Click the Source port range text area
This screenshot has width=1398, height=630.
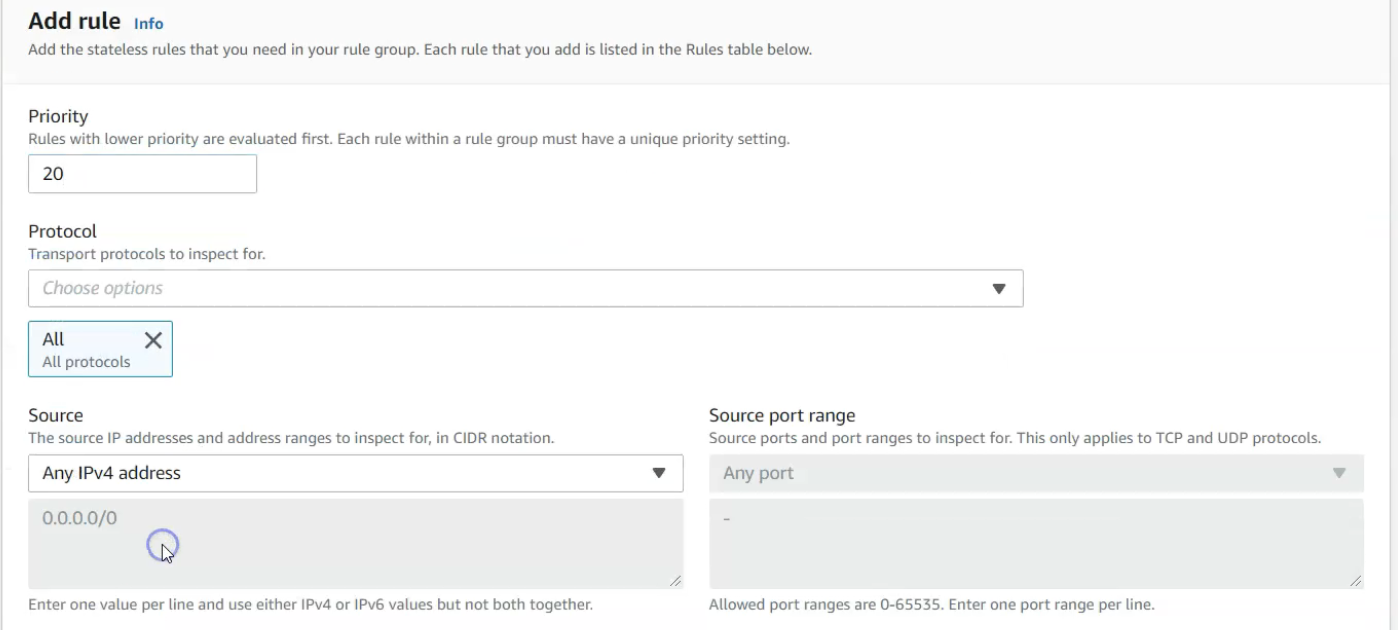pyautogui.click(x=1035, y=543)
